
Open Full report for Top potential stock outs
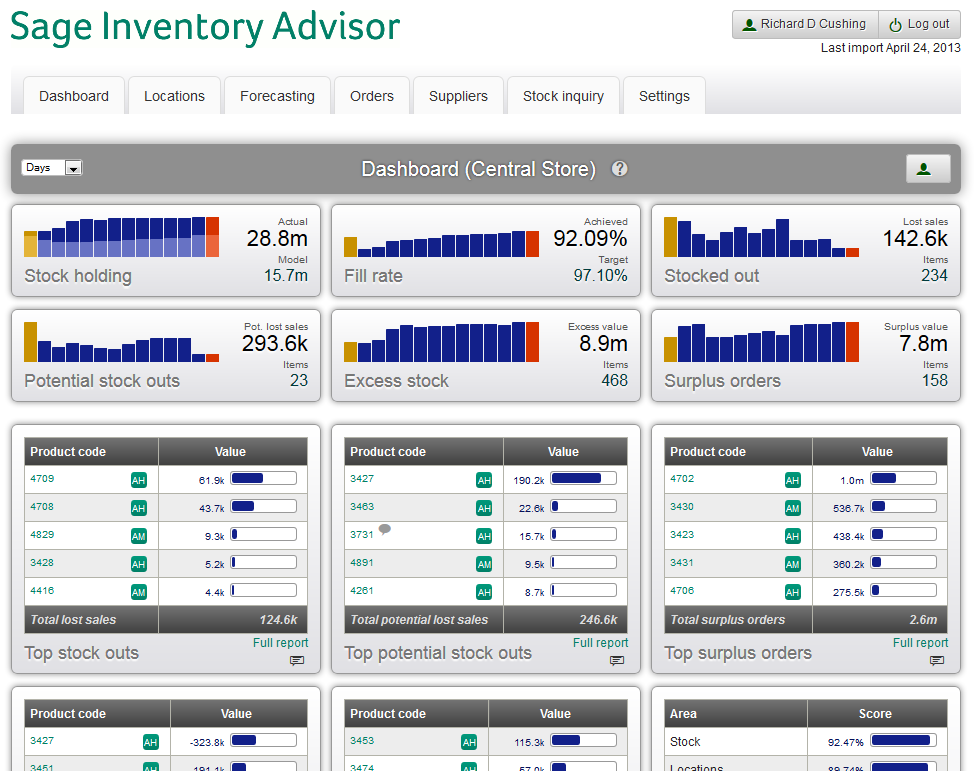click(x=600, y=643)
